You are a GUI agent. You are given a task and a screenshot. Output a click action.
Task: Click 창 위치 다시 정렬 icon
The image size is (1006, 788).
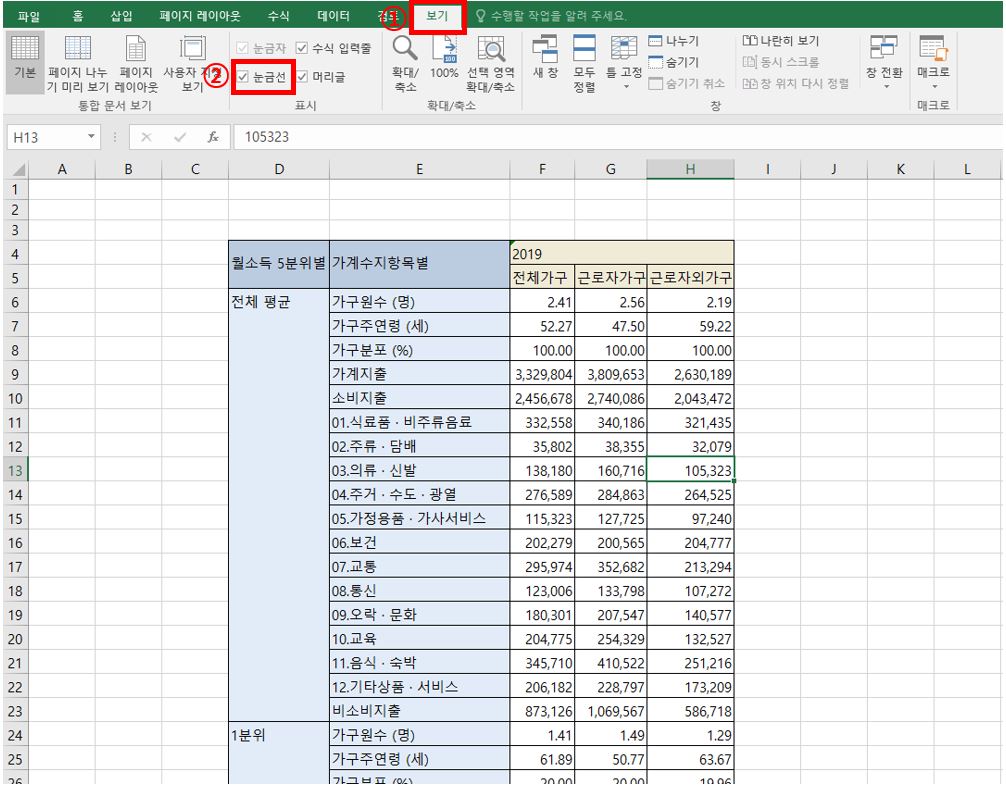pos(750,83)
